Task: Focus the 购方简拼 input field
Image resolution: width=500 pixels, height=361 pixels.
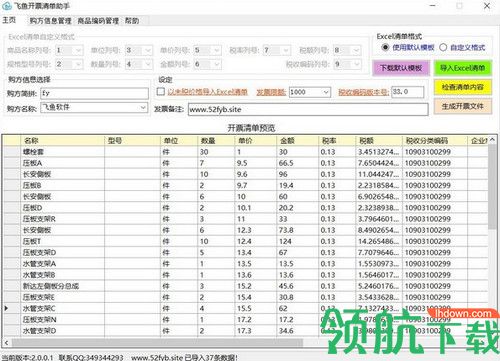Action: tap(94, 93)
